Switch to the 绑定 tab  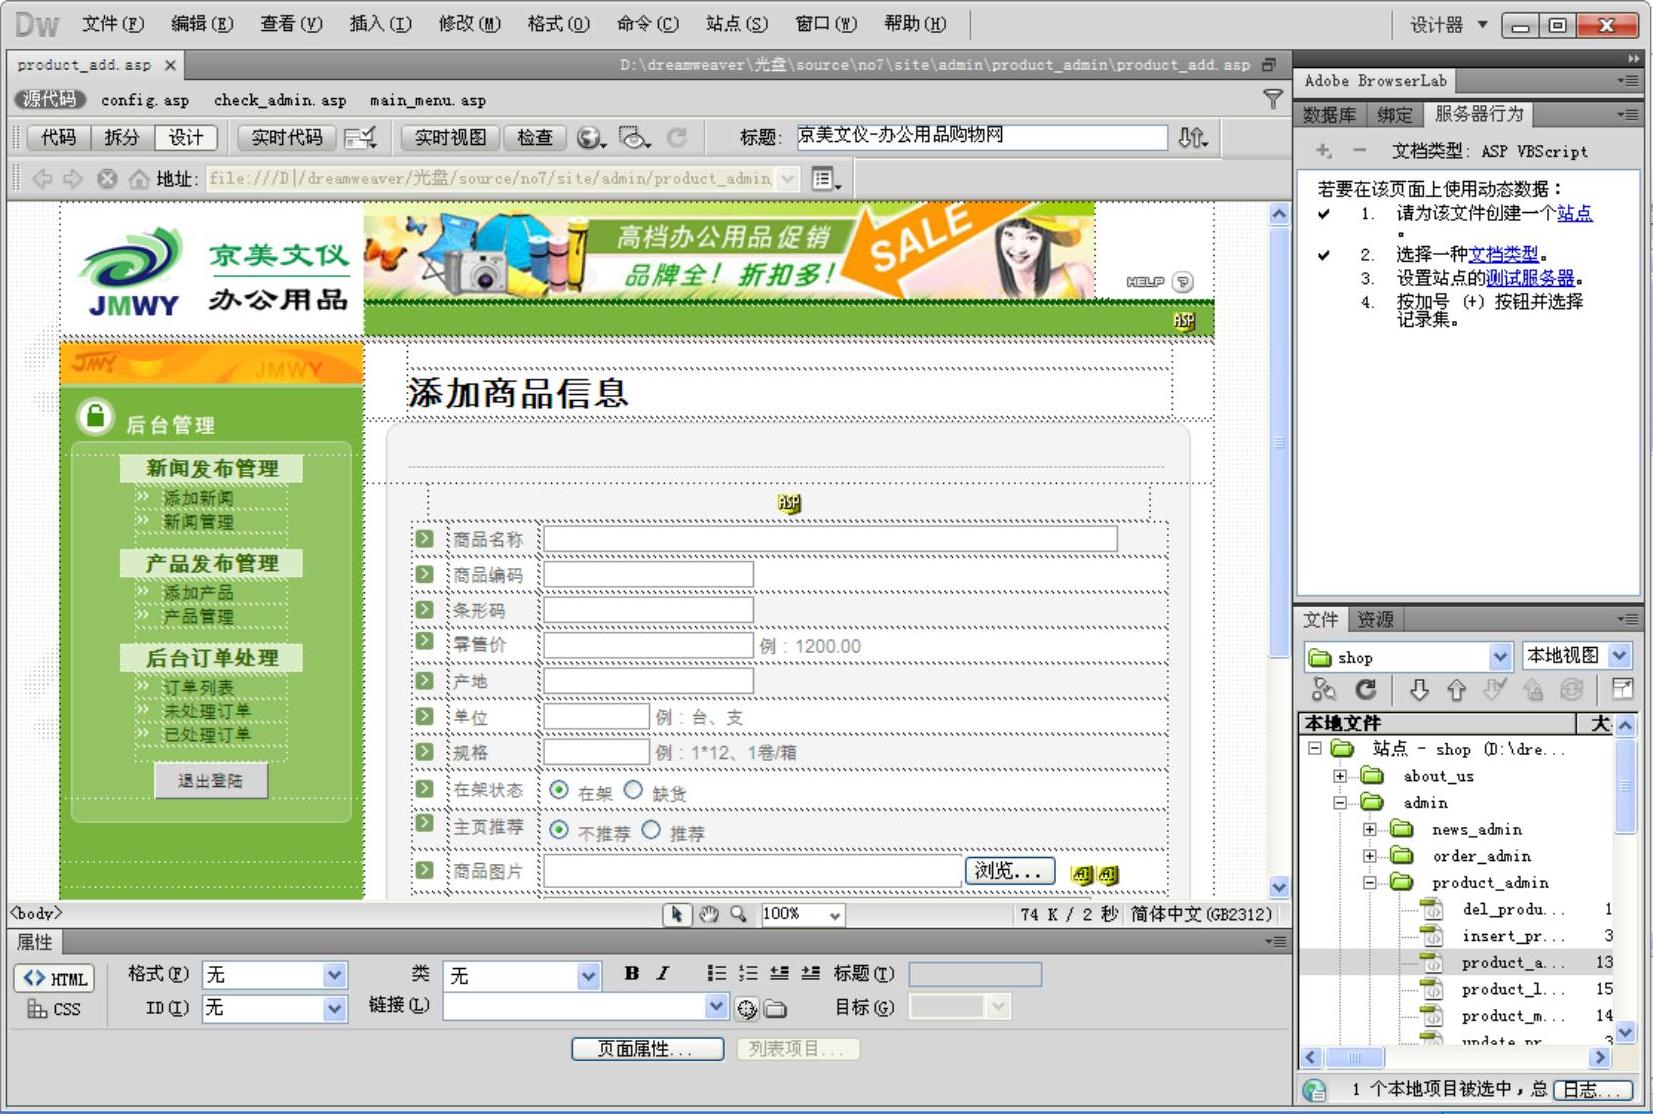(x=1394, y=115)
